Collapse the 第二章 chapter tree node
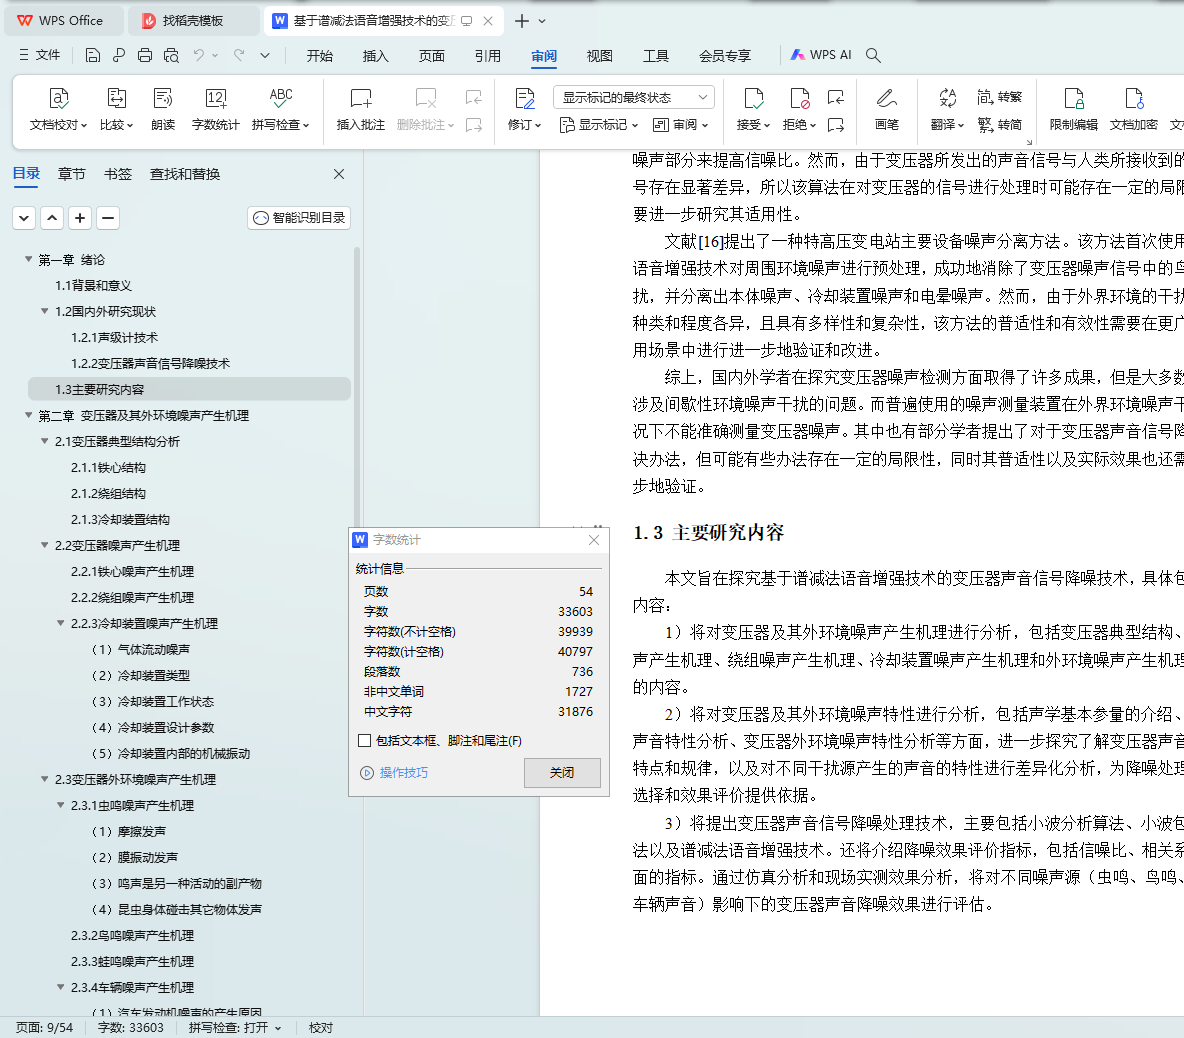Image resolution: width=1184 pixels, height=1038 pixels. click(29, 415)
